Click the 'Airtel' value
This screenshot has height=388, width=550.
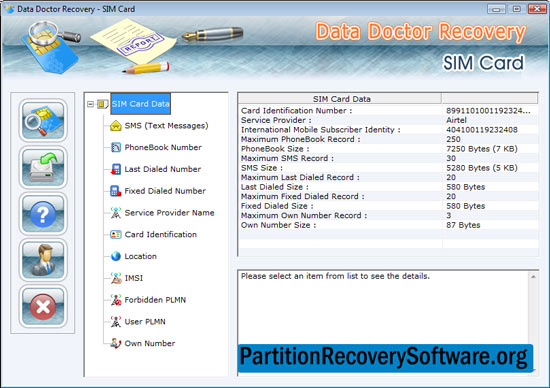pyautogui.click(x=456, y=120)
